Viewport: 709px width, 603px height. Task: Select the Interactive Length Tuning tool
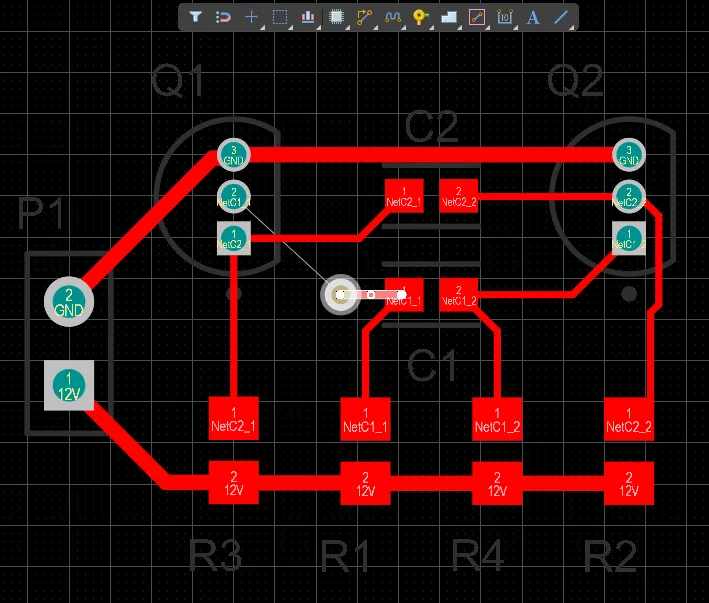point(392,17)
